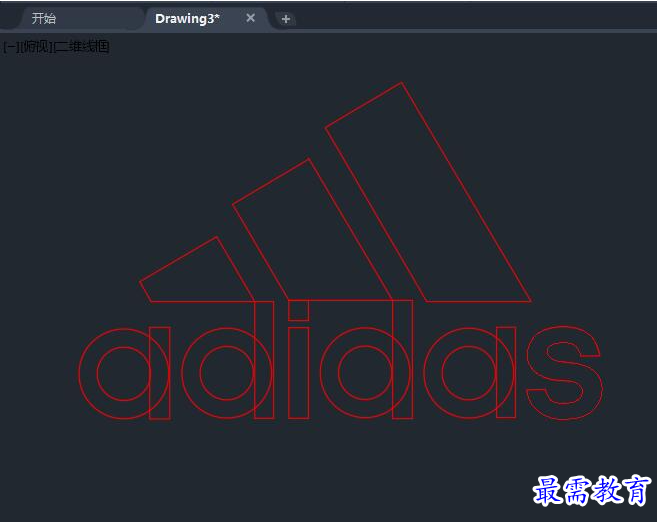Open the [-] viewport controls menu
This screenshot has height=522, width=657.
click(10, 47)
